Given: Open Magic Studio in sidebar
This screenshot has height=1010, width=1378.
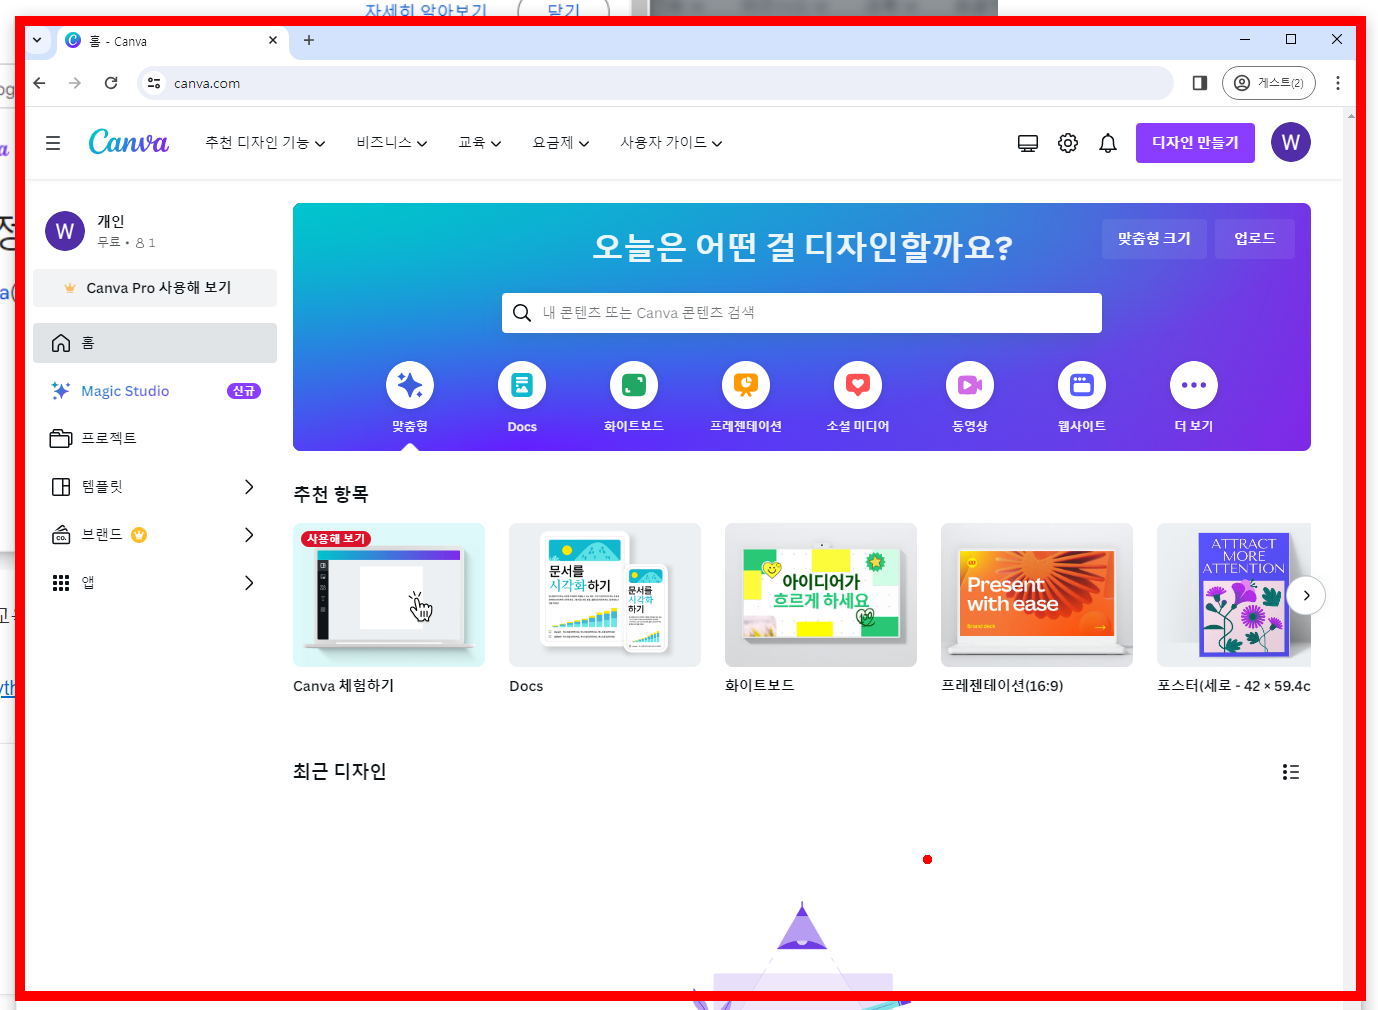Looking at the screenshot, I should (x=155, y=391).
